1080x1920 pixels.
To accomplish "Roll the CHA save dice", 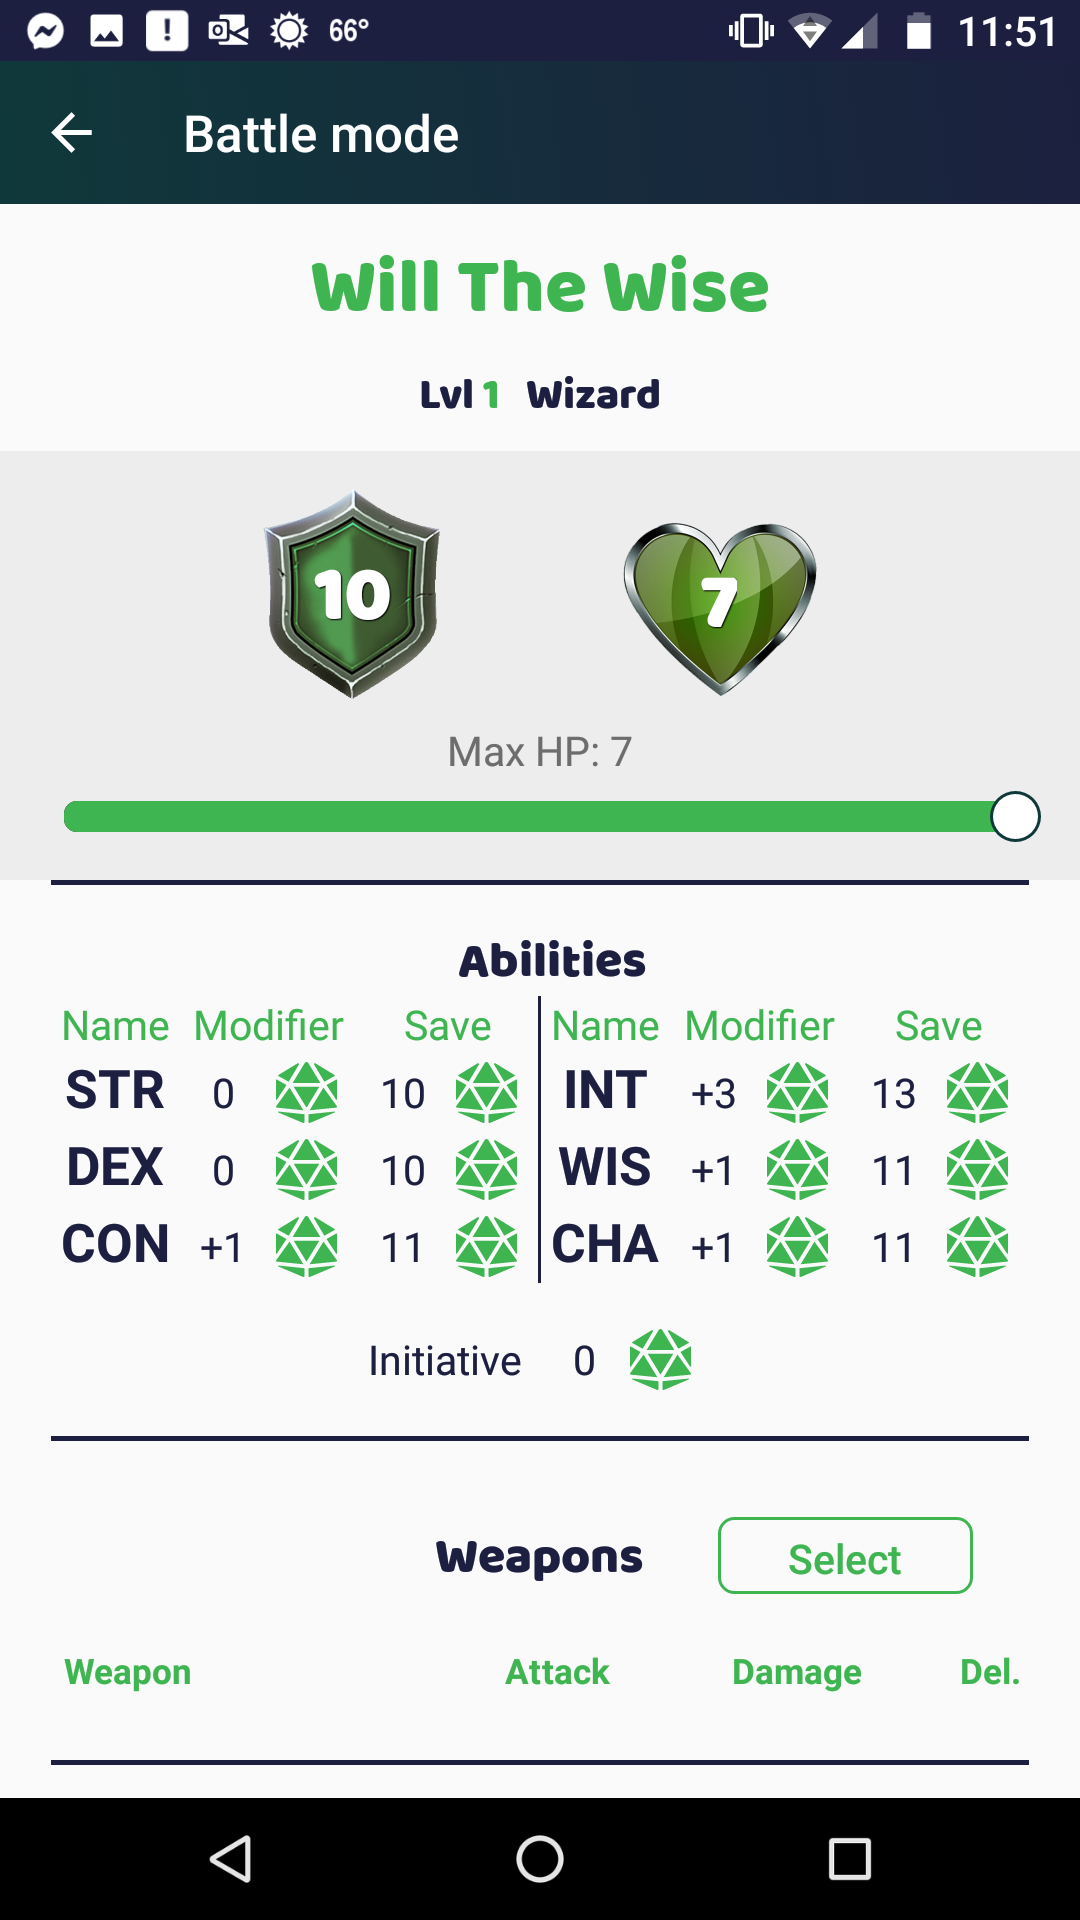I will 977,1247.
